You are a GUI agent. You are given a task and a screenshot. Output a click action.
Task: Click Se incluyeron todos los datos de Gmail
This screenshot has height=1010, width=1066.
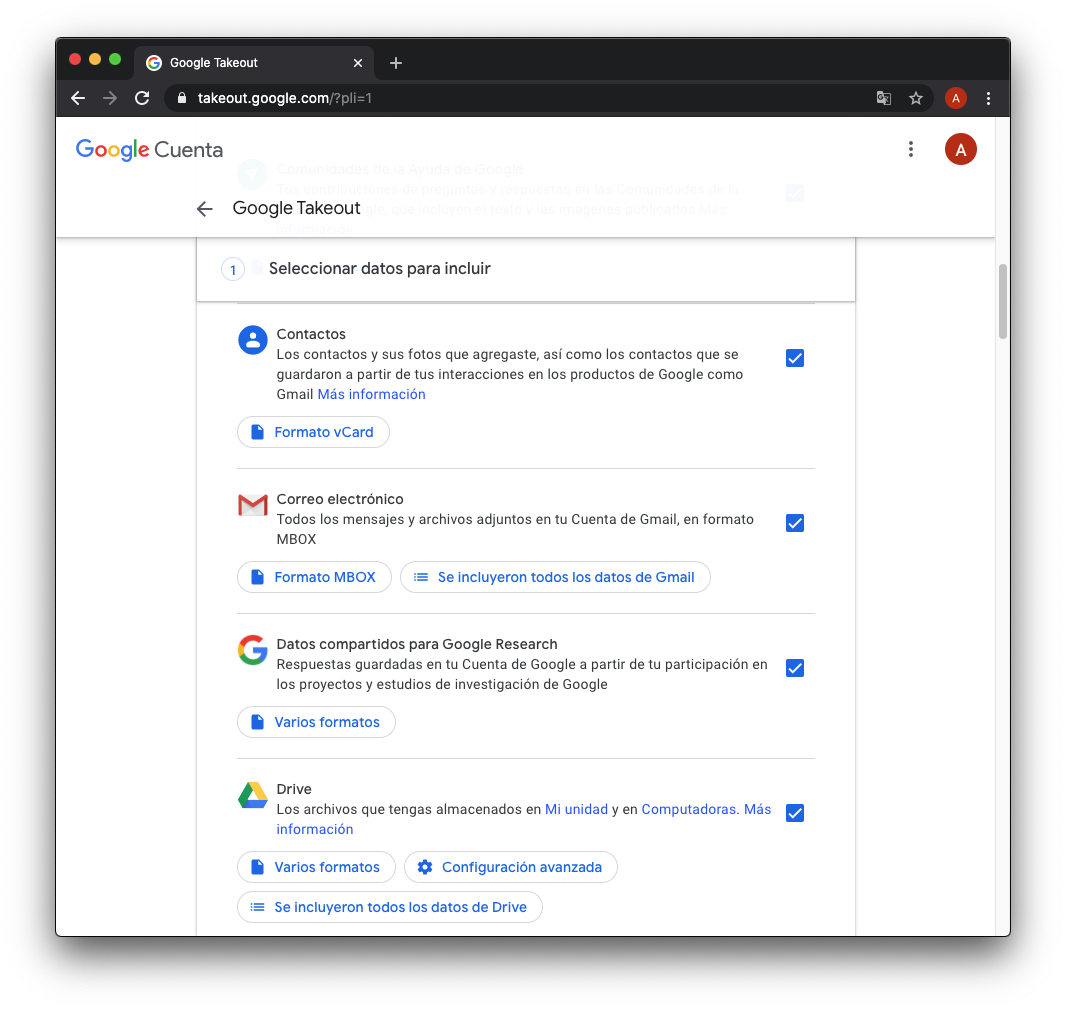click(x=555, y=577)
